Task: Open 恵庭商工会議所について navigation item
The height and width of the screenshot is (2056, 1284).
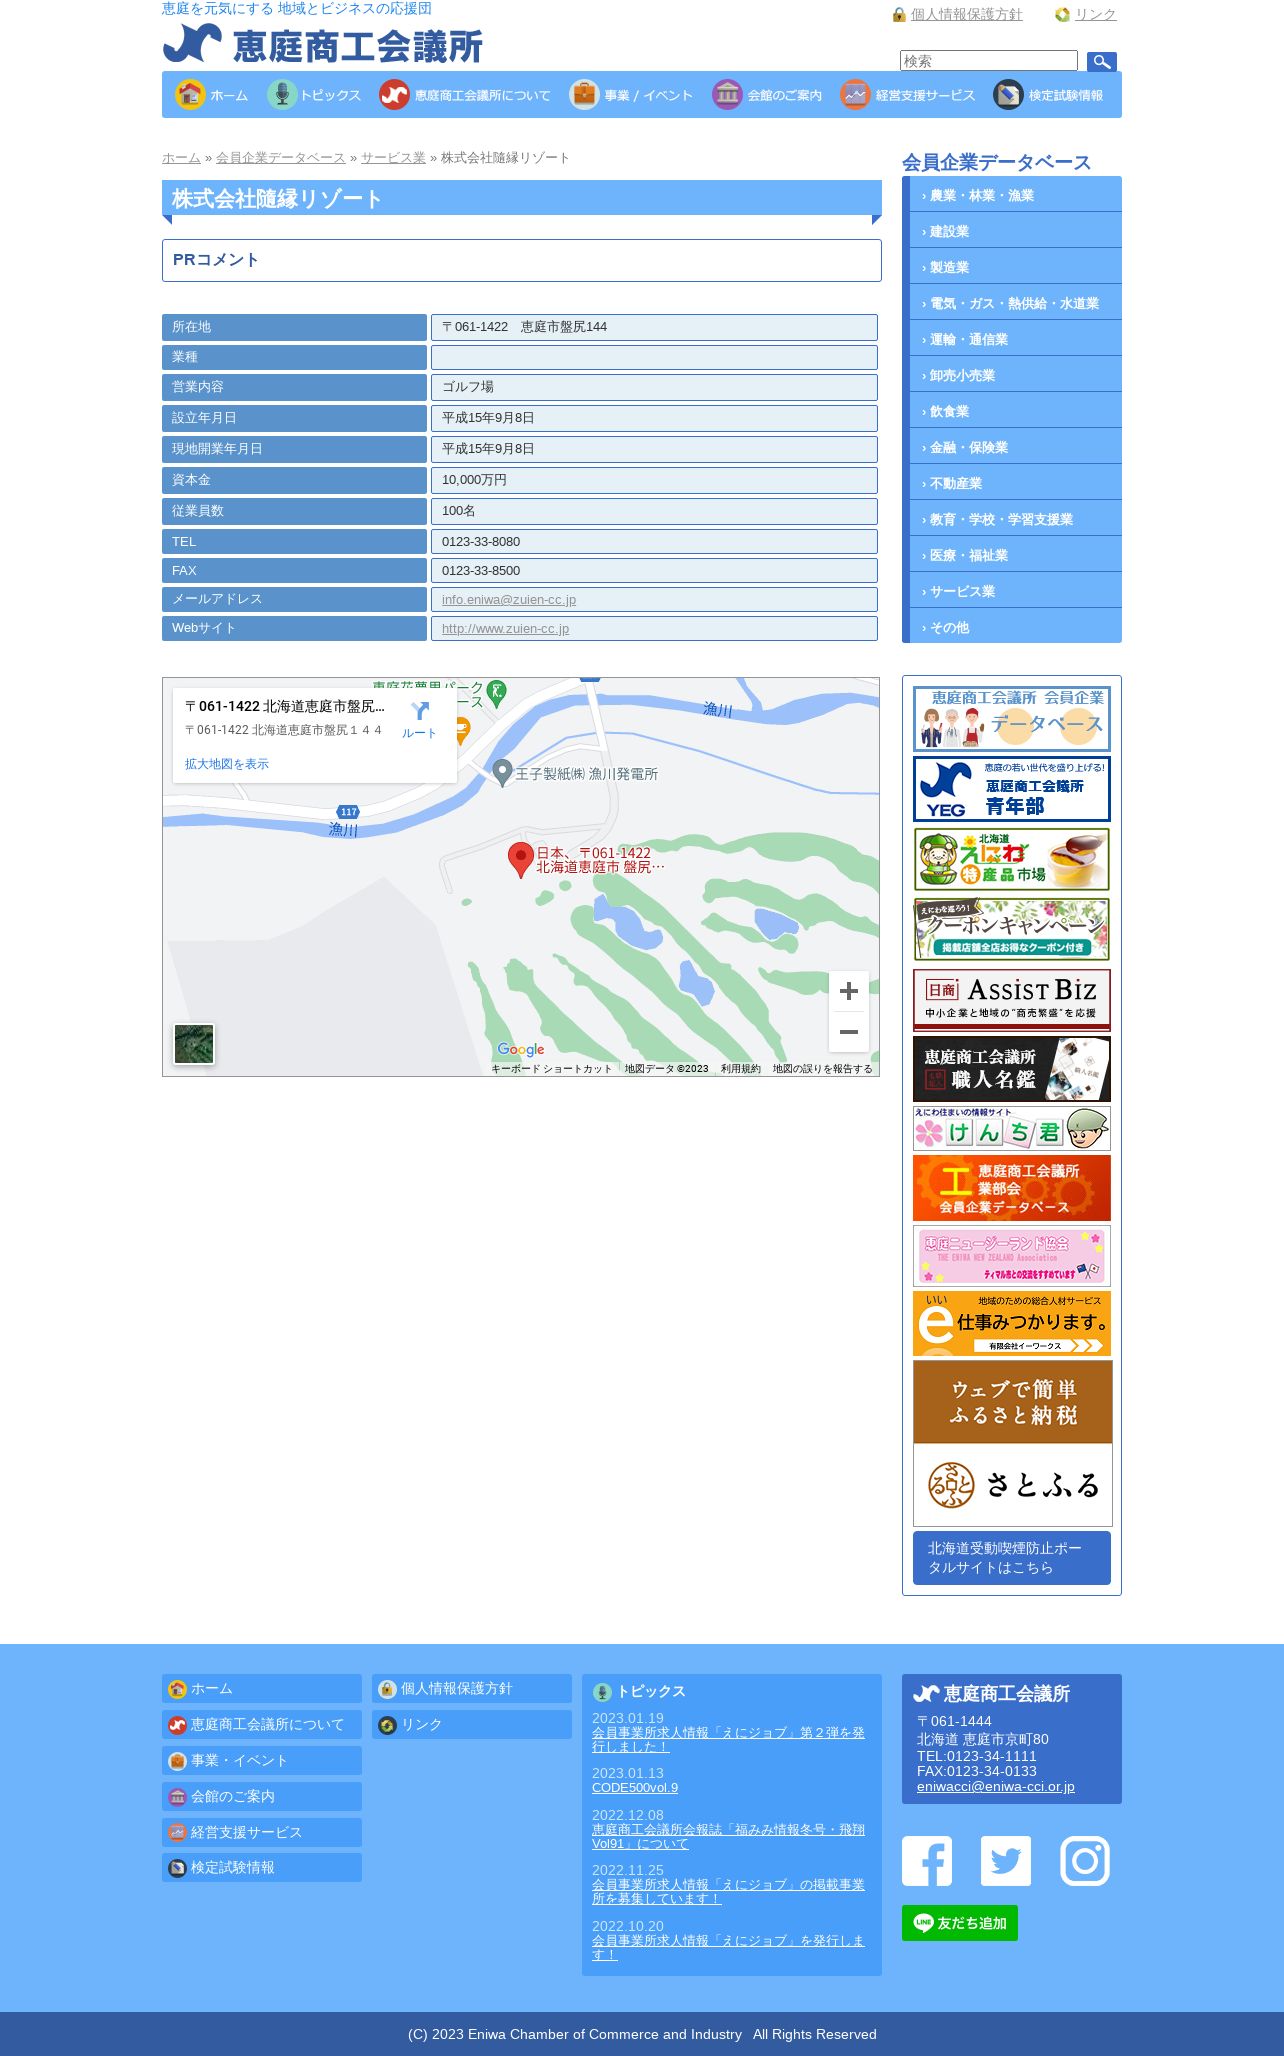Action: [x=465, y=95]
